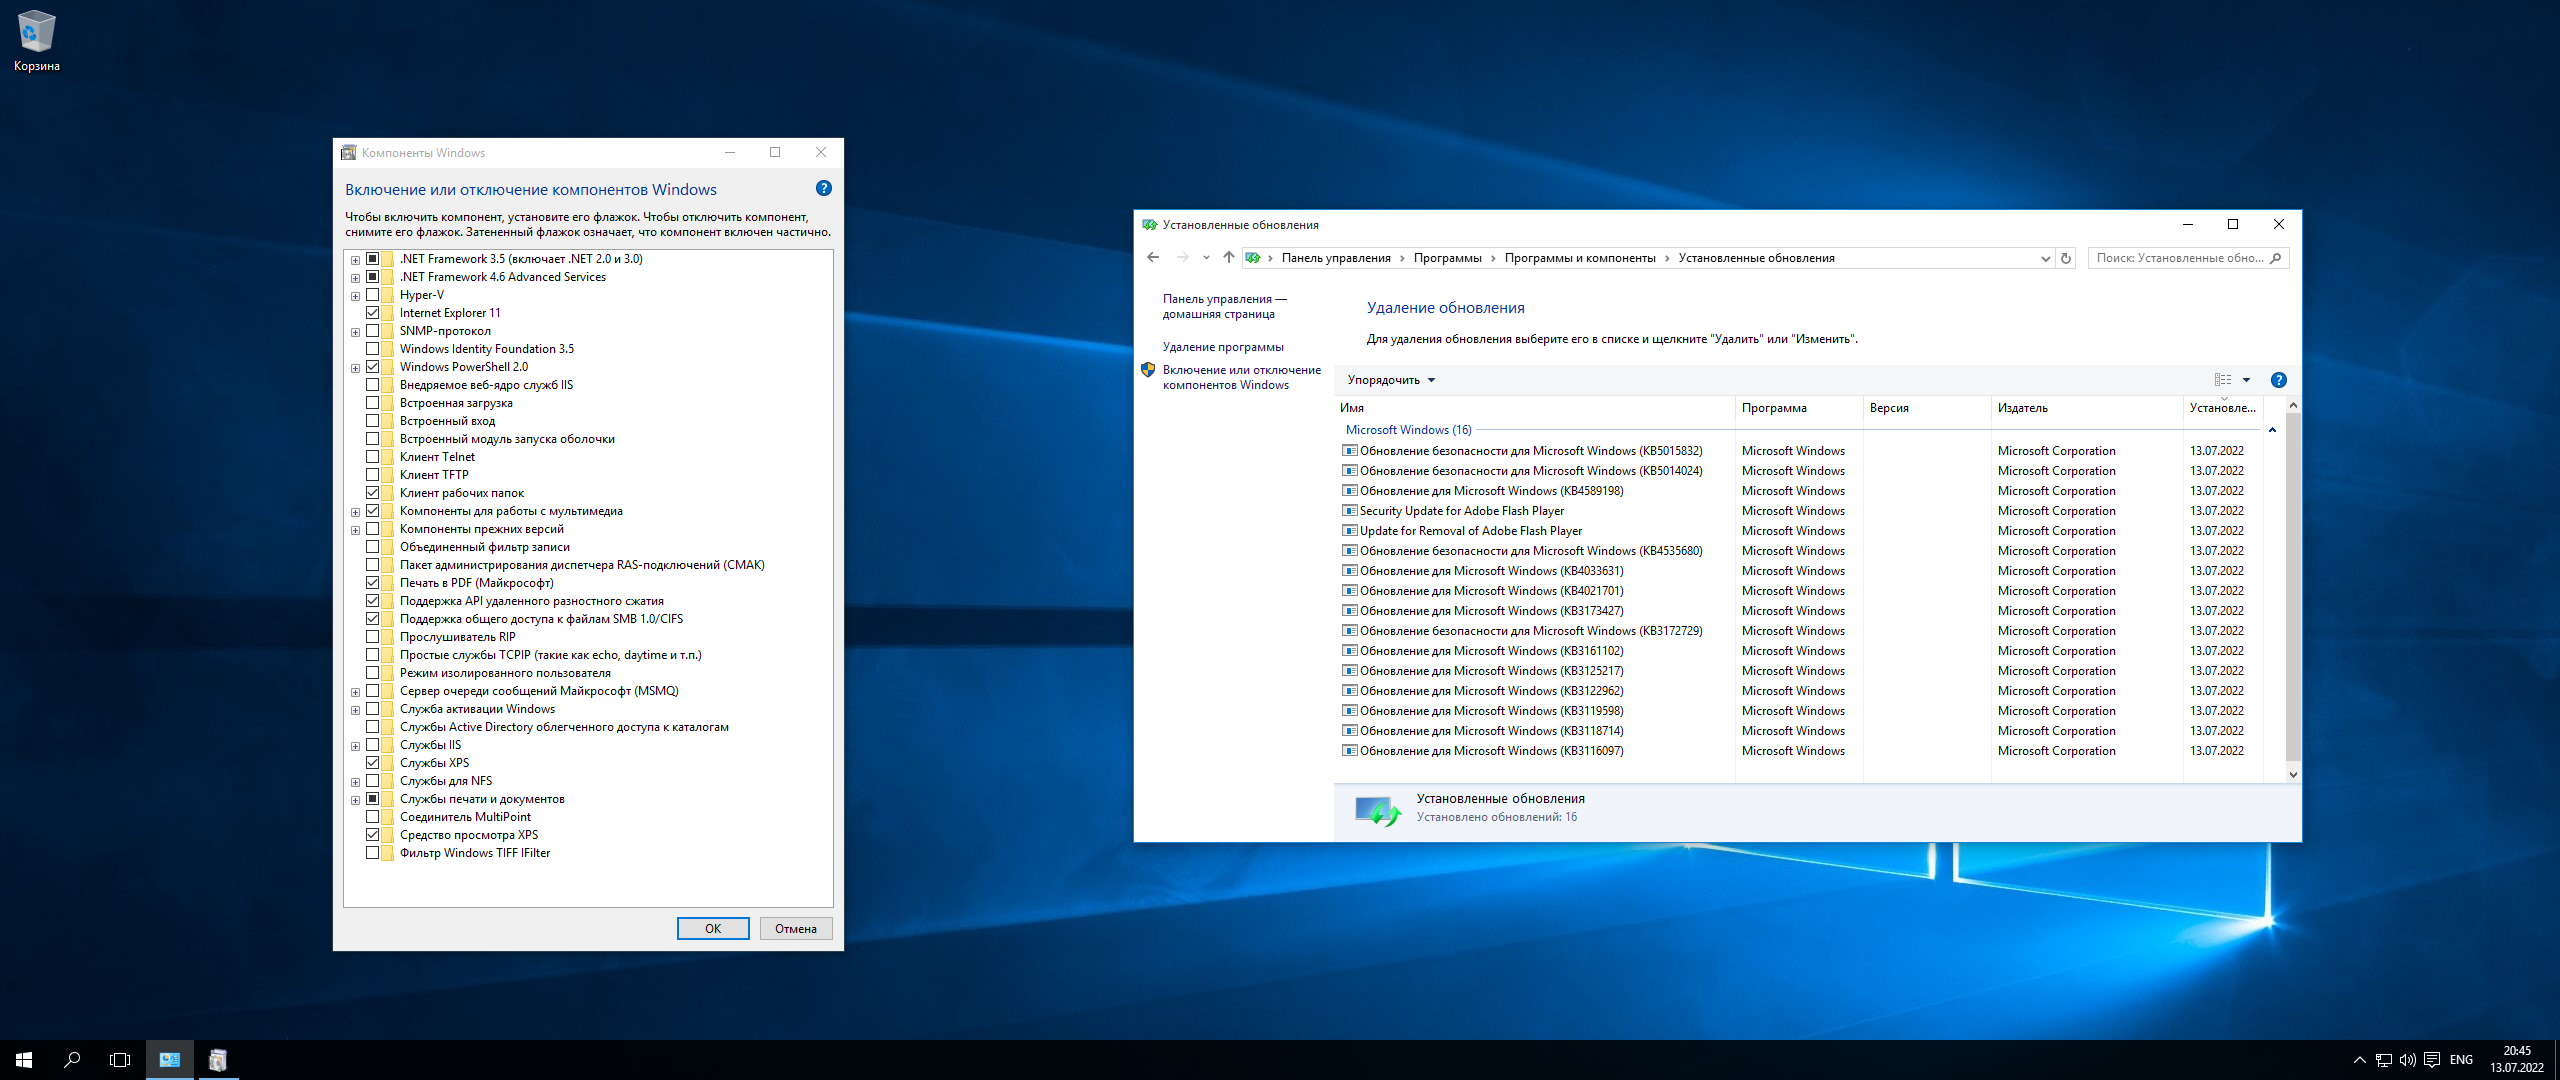
Task: Click the Control Panel icon in address bar
Action: pos(1253,258)
